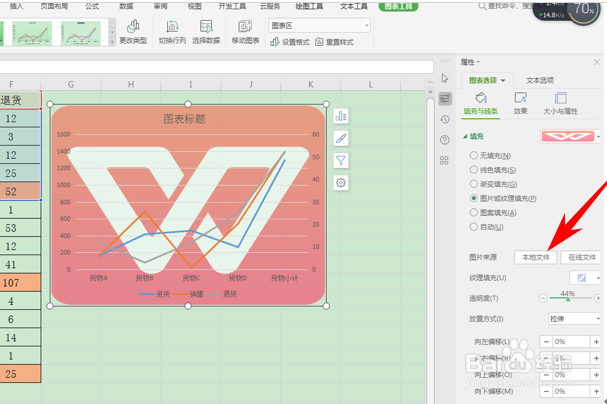Screen dimensions: 607x404
Task: Open the chart settings gear button
Action: (x=341, y=183)
